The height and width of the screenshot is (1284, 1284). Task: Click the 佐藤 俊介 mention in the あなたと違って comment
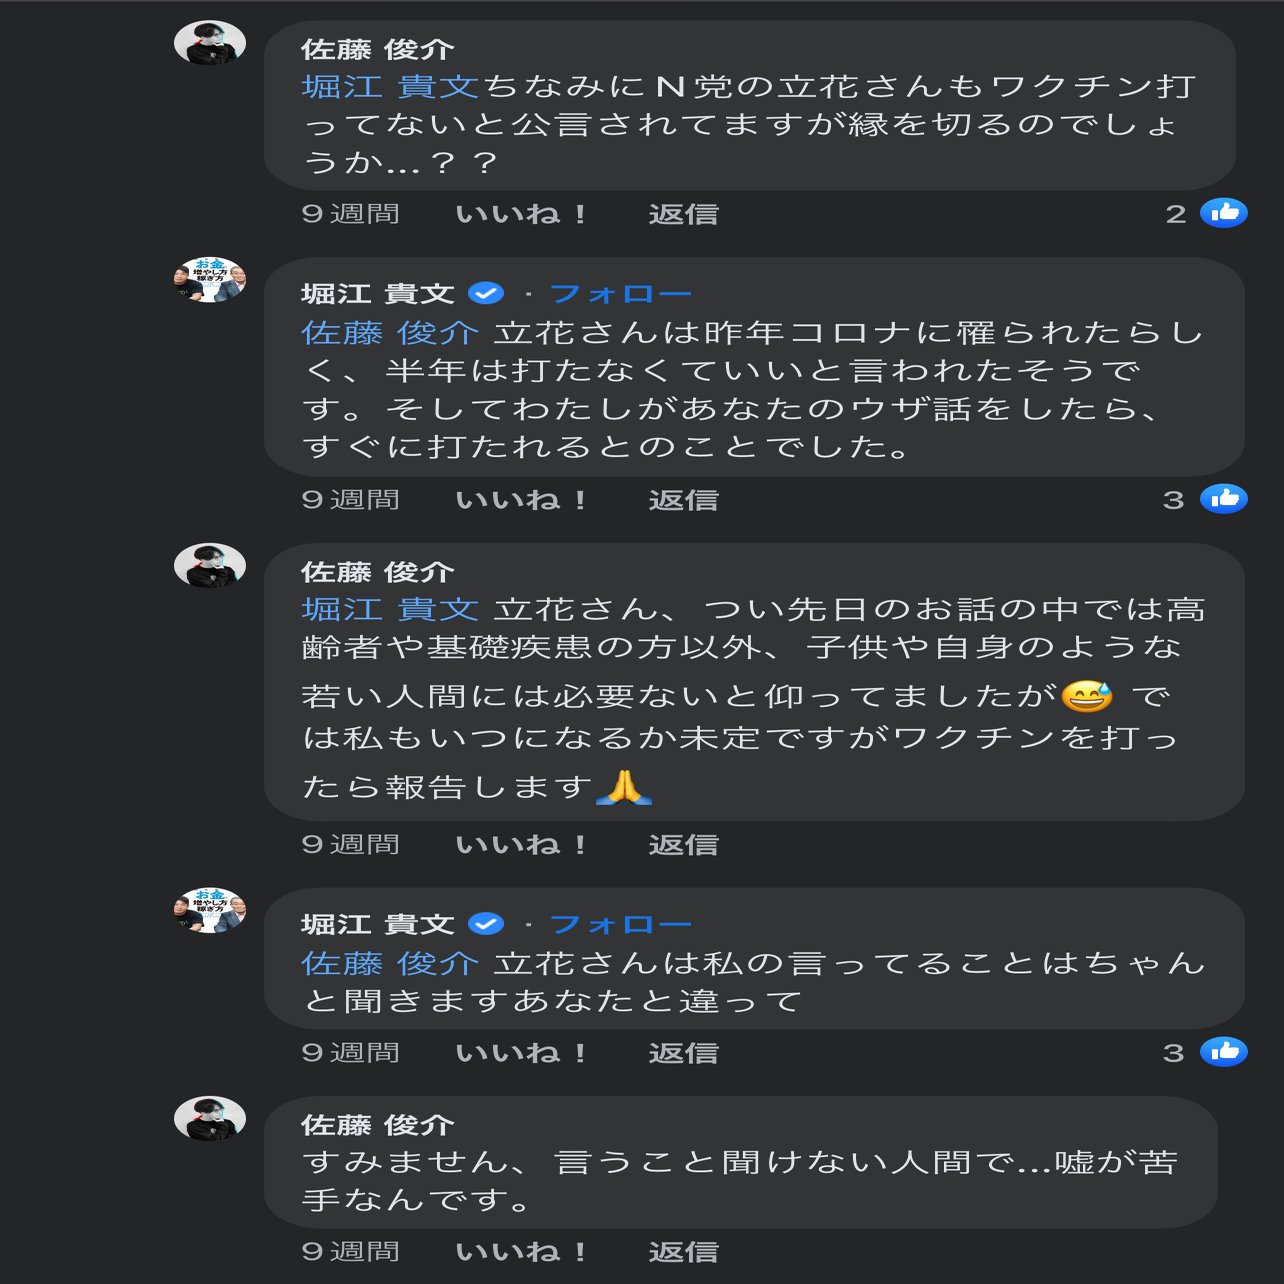point(390,963)
